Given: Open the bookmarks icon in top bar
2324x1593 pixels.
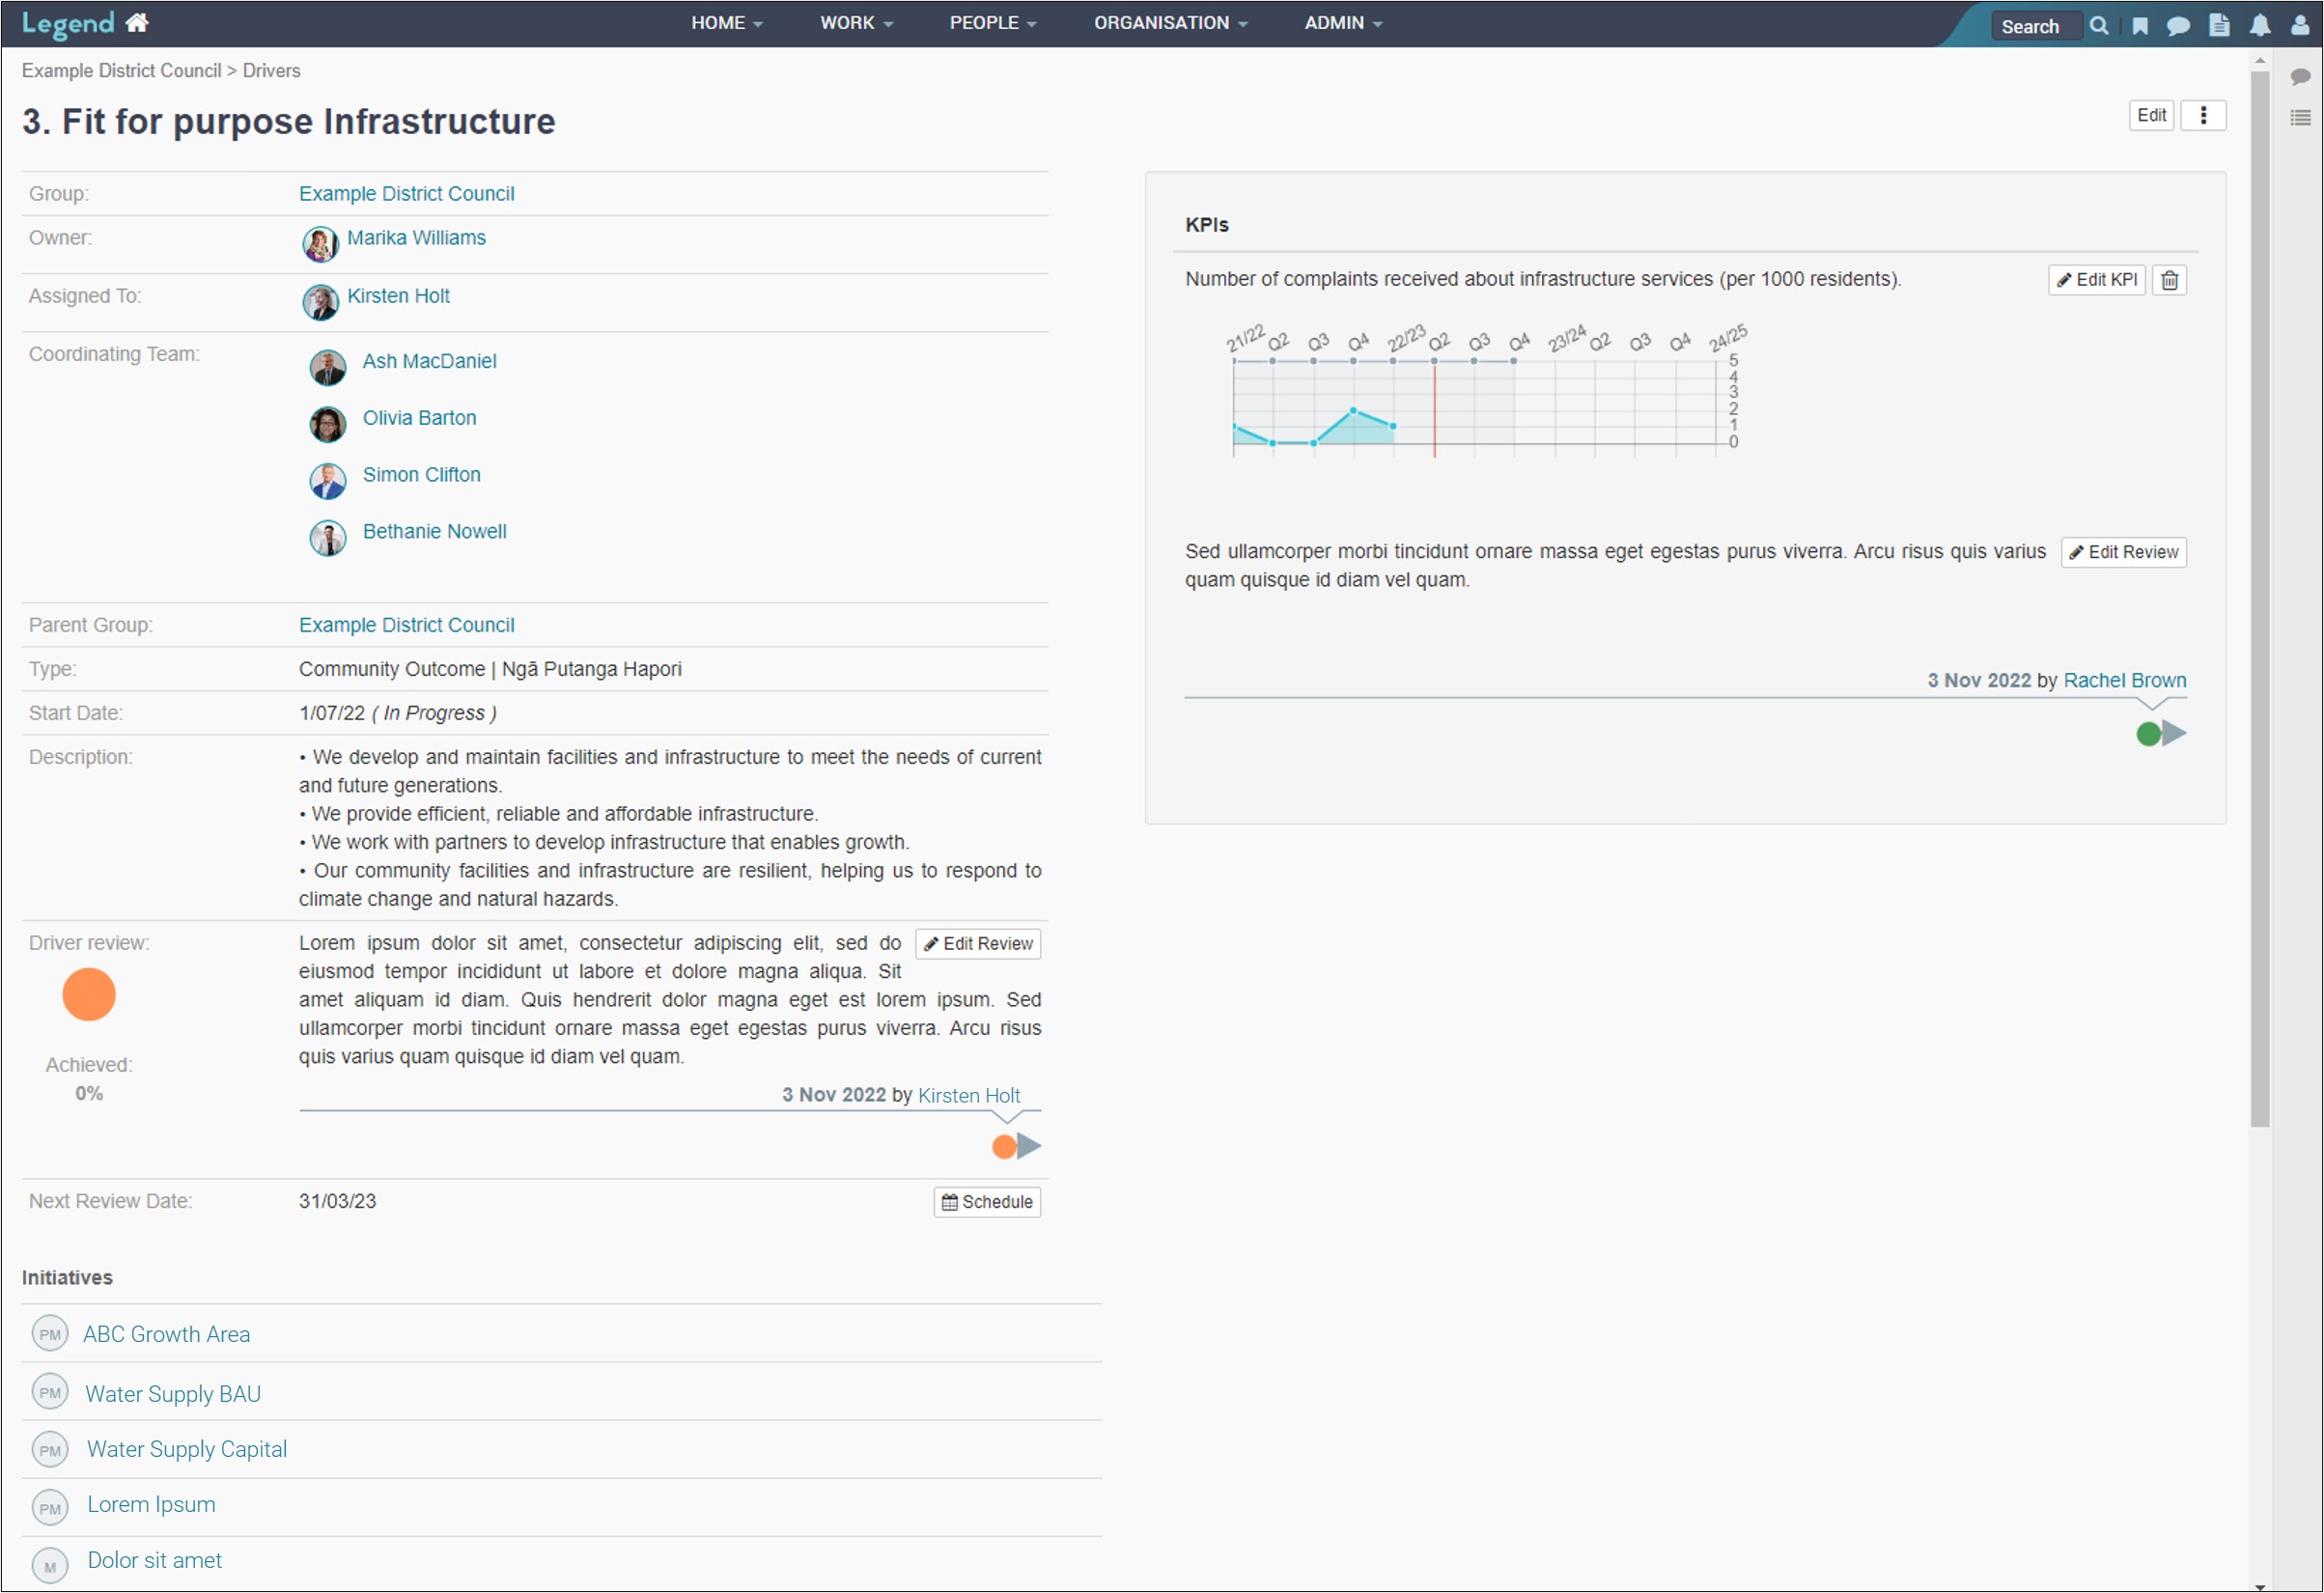Looking at the screenshot, I should coord(2140,26).
